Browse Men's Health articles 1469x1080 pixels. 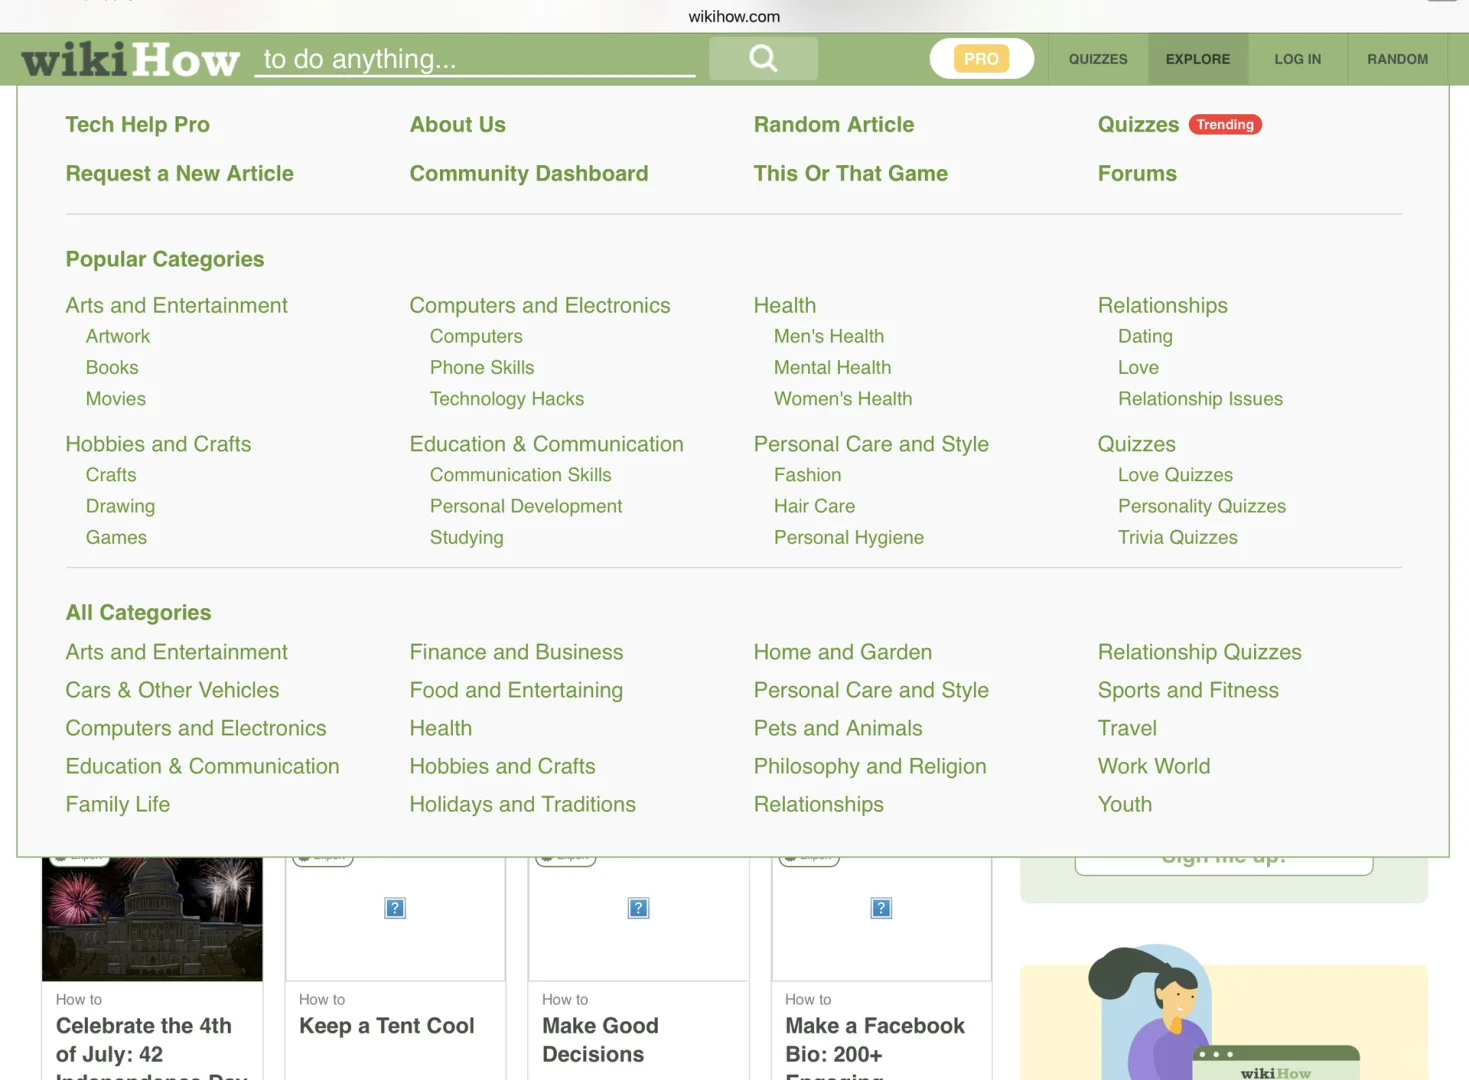(829, 337)
